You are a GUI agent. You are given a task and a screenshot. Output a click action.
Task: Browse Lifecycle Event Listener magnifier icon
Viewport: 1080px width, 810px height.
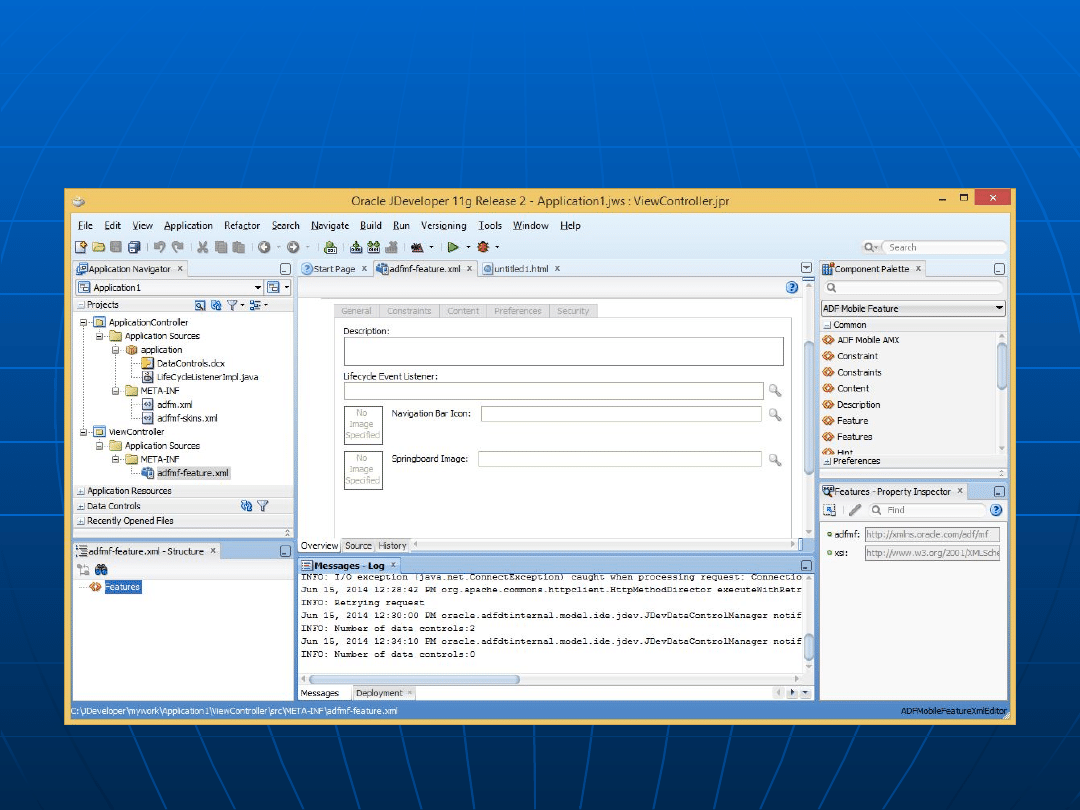coord(775,391)
